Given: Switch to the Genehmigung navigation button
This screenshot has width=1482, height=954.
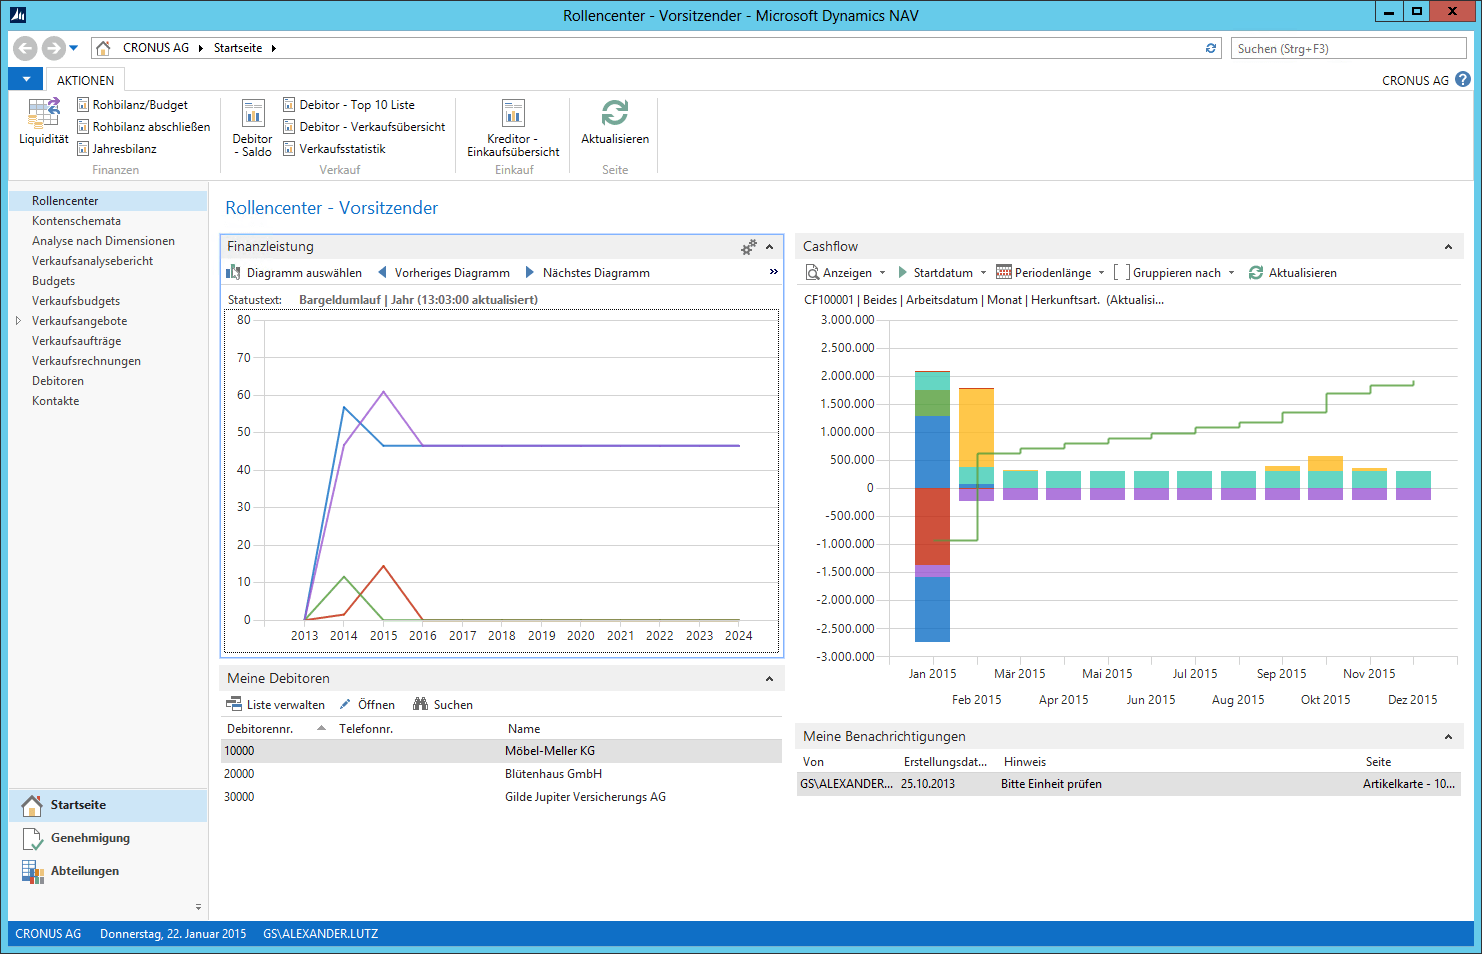Looking at the screenshot, I should (x=108, y=838).
